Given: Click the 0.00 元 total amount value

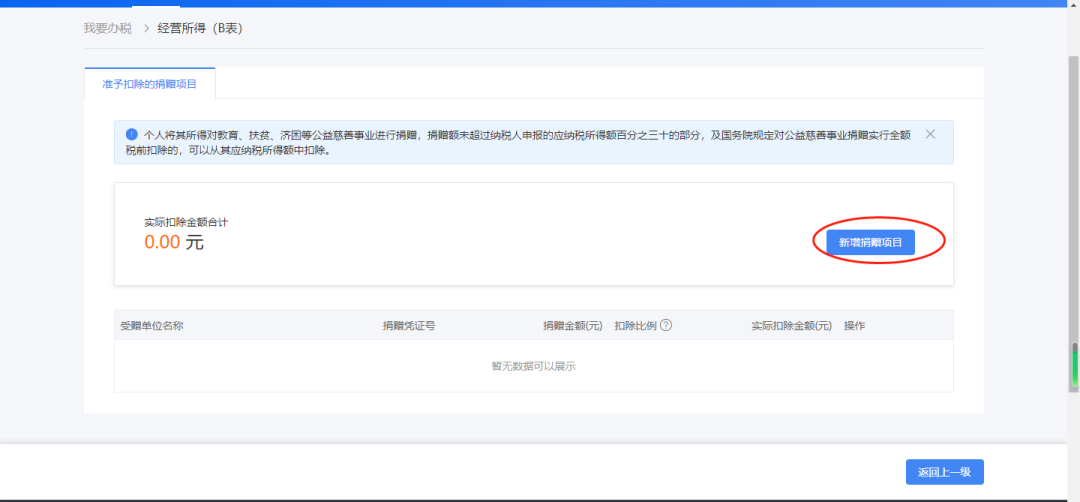Looking at the screenshot, I should tap(174, 242).
